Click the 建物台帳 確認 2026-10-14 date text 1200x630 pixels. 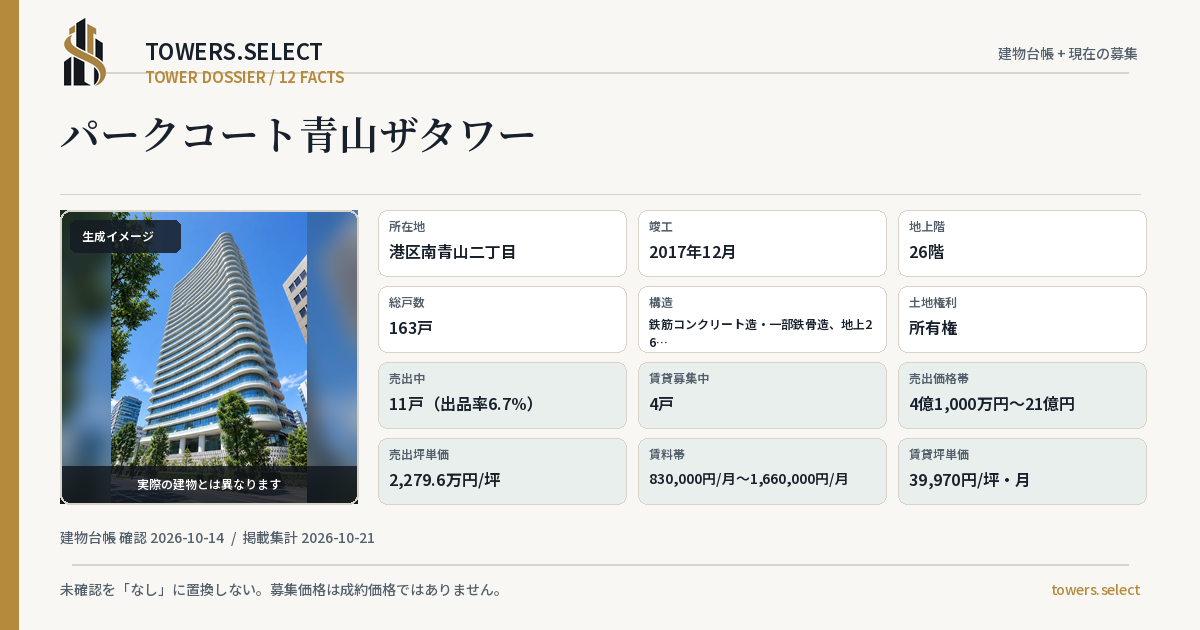[x=142, y=538]
